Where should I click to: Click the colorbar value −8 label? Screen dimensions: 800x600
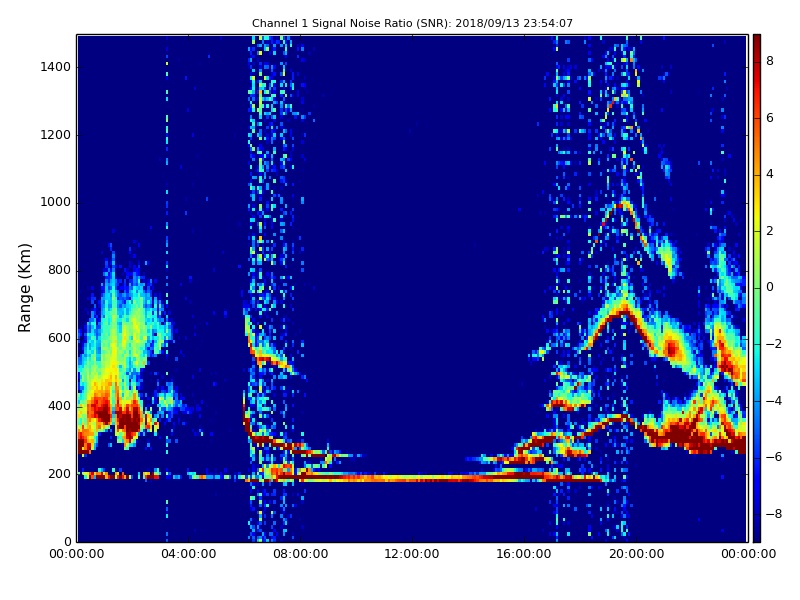(774, 514)
